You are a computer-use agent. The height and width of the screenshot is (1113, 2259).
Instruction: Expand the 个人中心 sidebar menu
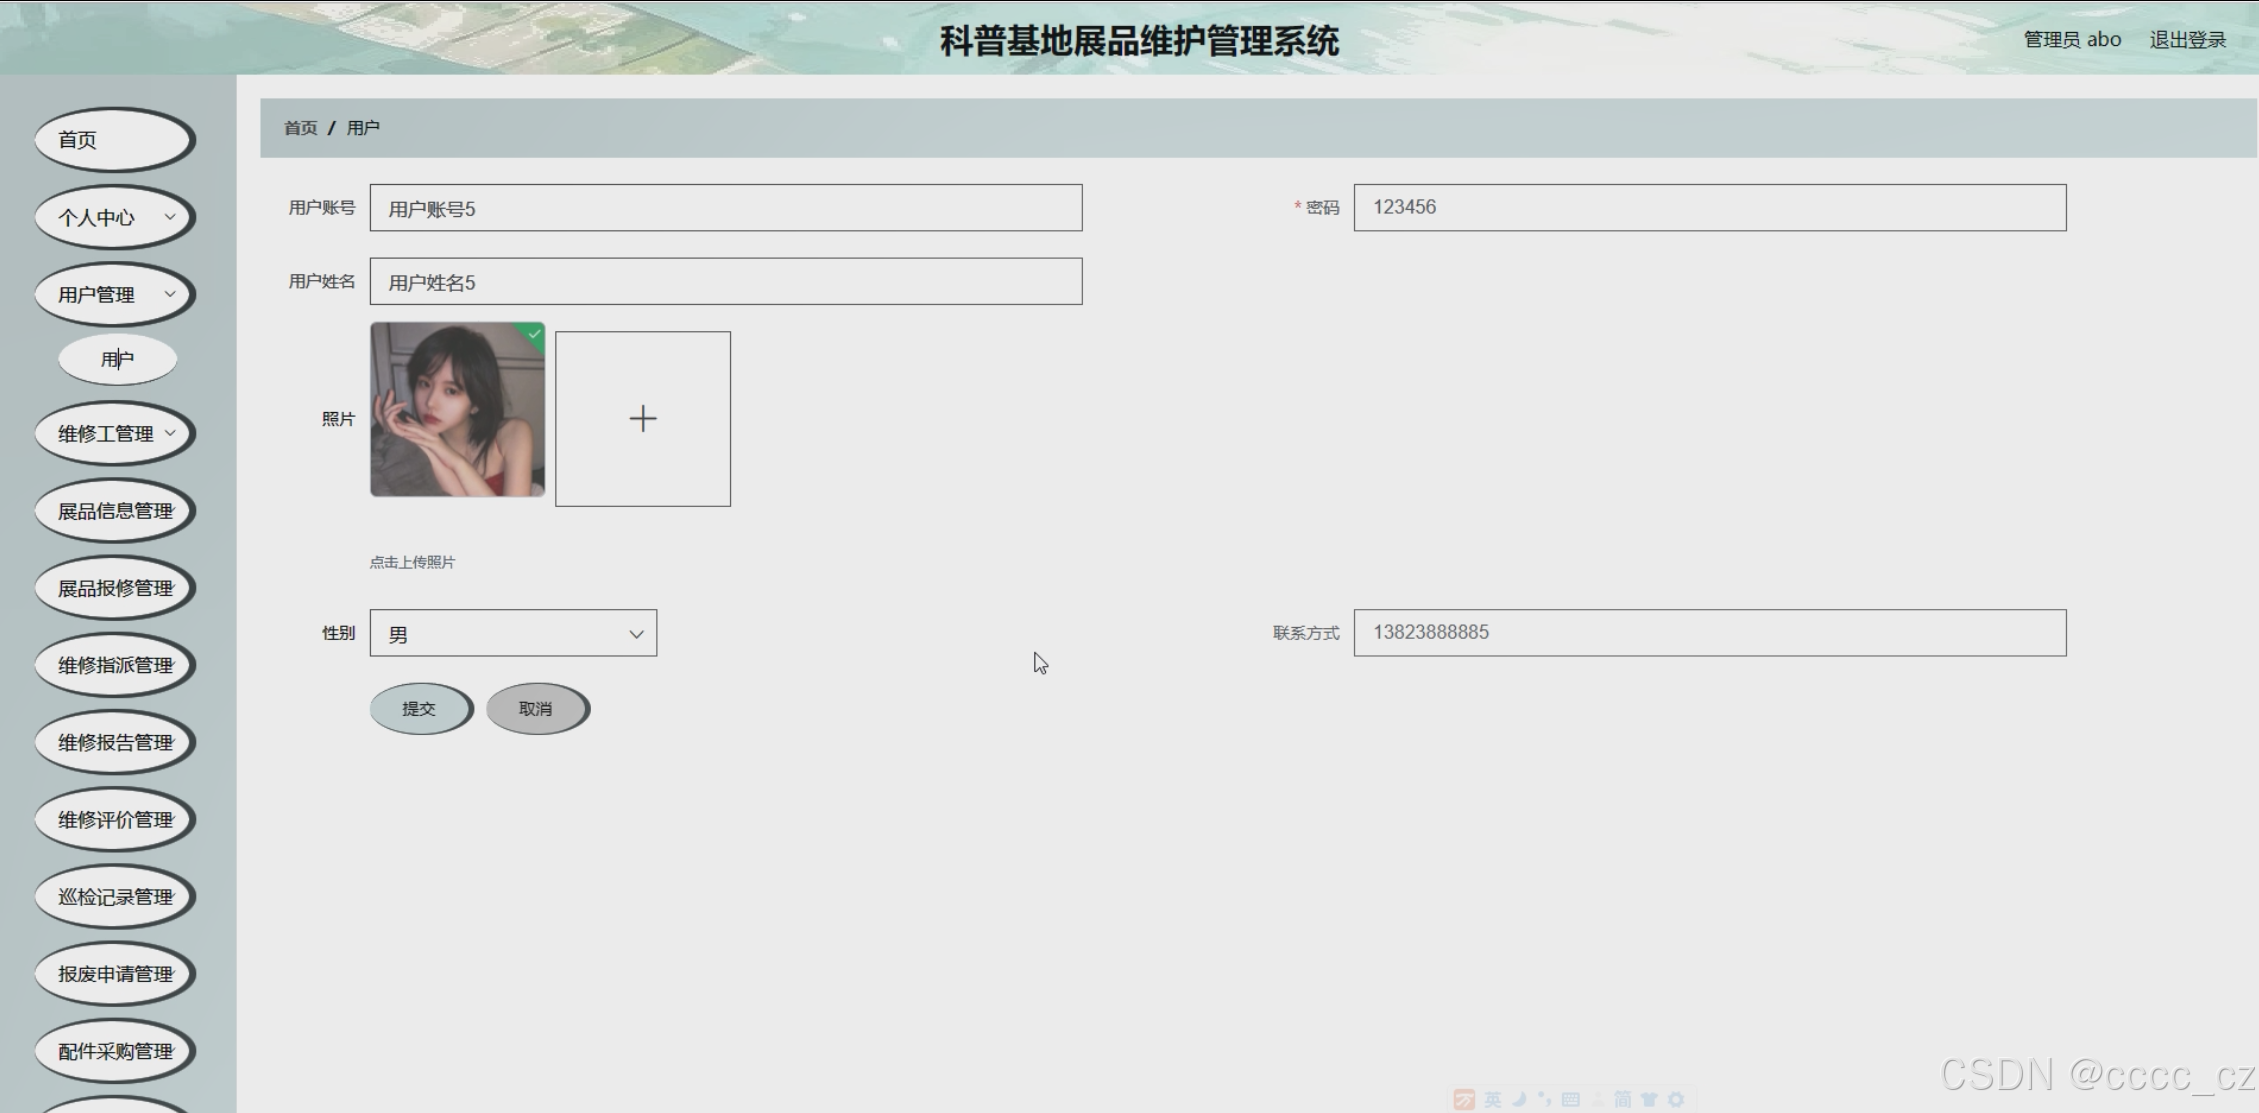pyautogui.click(x=115, y=217)
